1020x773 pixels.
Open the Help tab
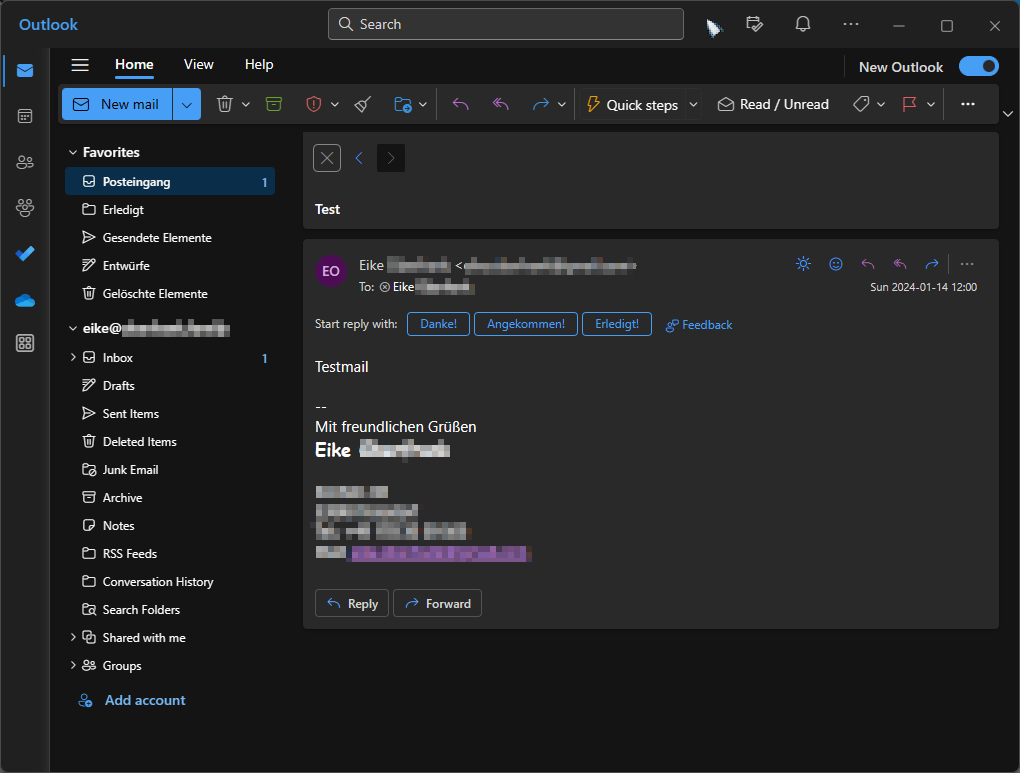tap(259, 64)
